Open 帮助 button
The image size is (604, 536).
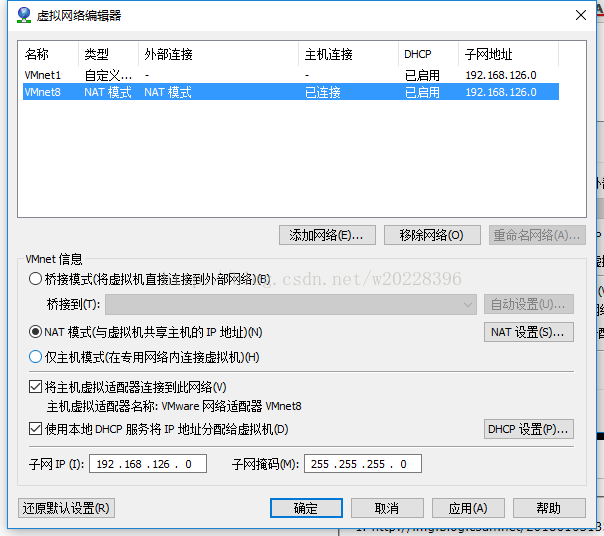coord(549,508)
